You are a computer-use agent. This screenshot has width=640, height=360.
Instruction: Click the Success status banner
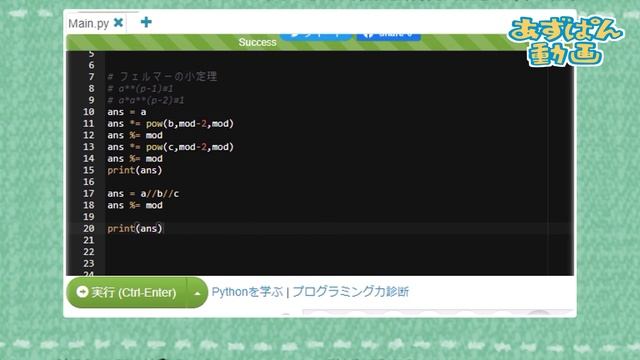257,42
